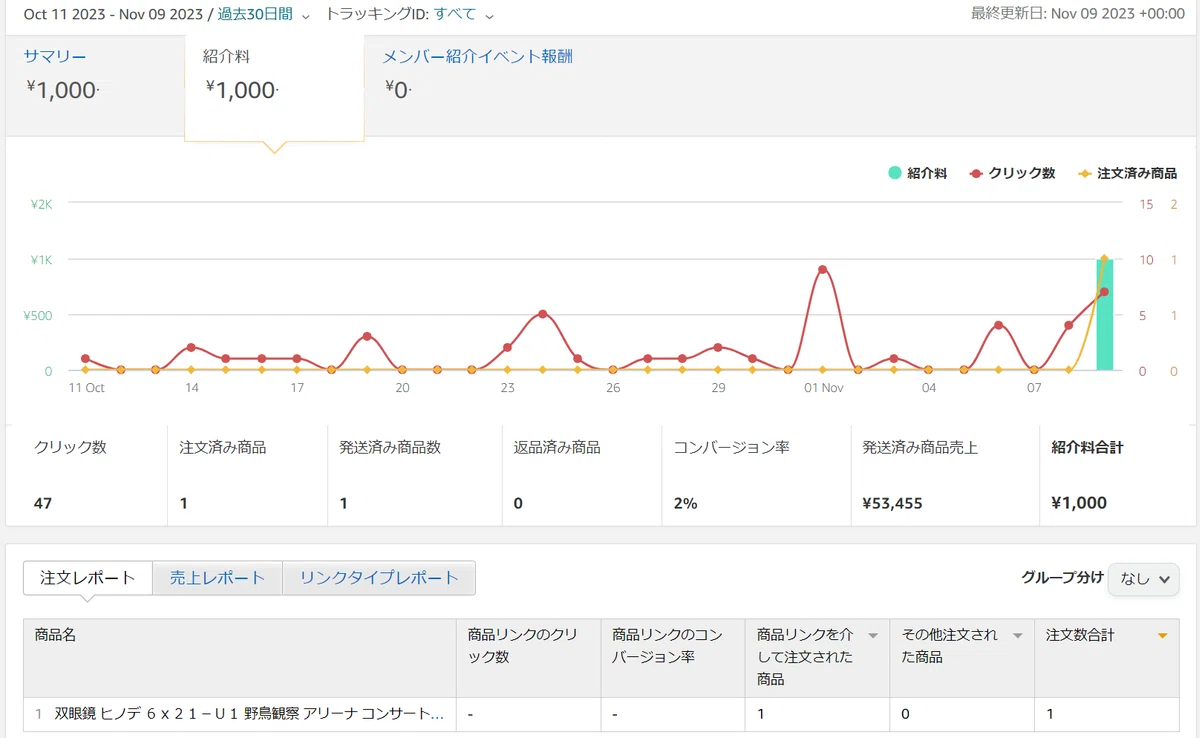The width and height of the screenshot is (1200, 738).
Task: Click the 発送済み商品数 stat label
Action: pyautogui.click(x=390, y=448)
